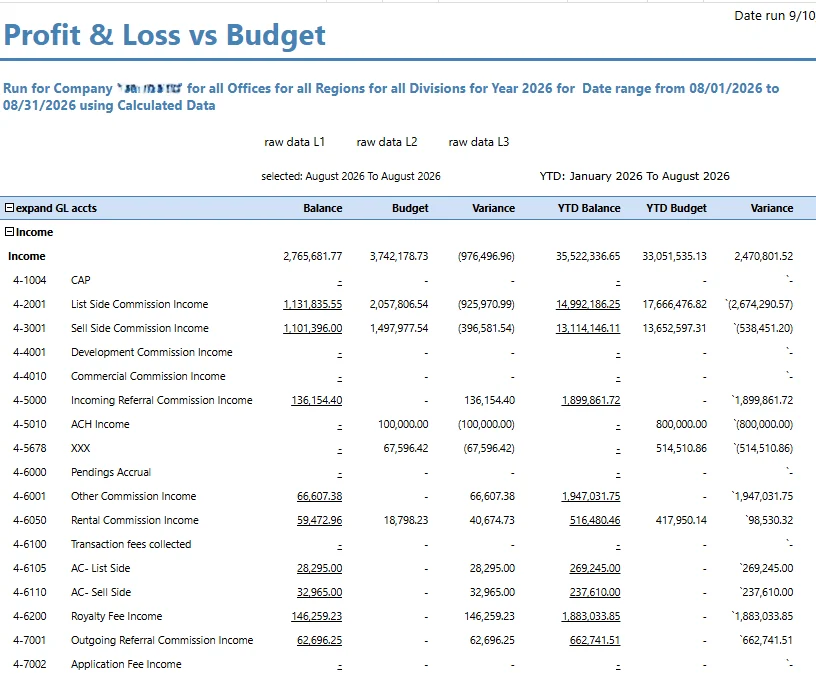
Task: Open raw data L3 link
Action: click(479, 142)
